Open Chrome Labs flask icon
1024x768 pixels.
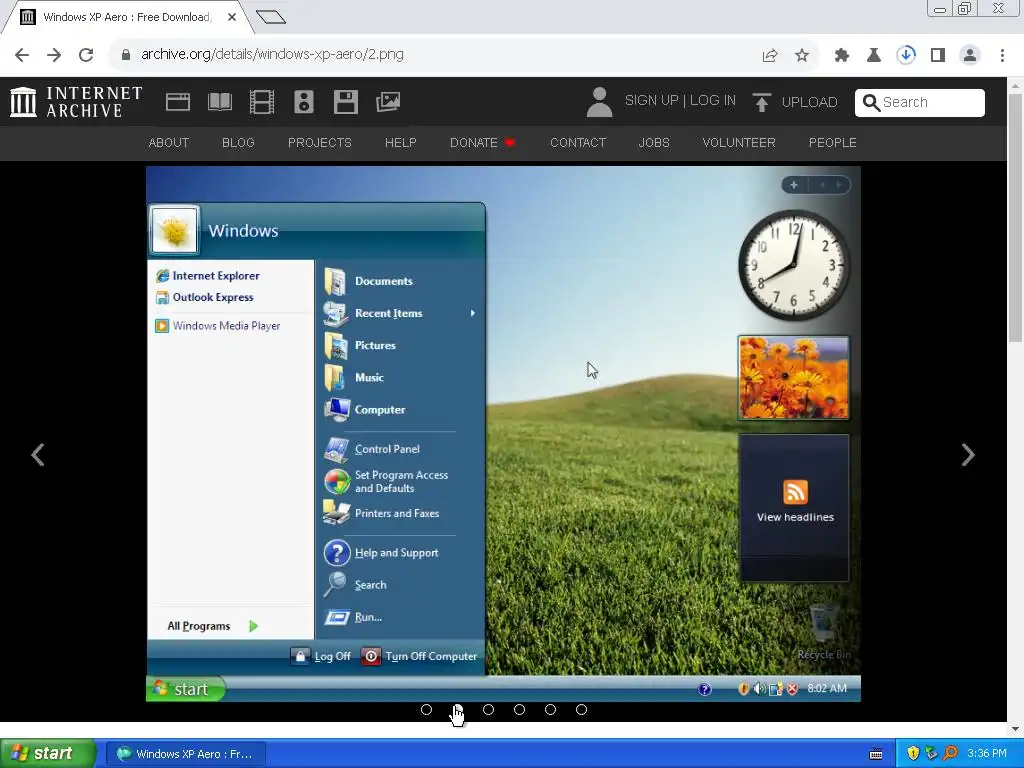point(874,56)
